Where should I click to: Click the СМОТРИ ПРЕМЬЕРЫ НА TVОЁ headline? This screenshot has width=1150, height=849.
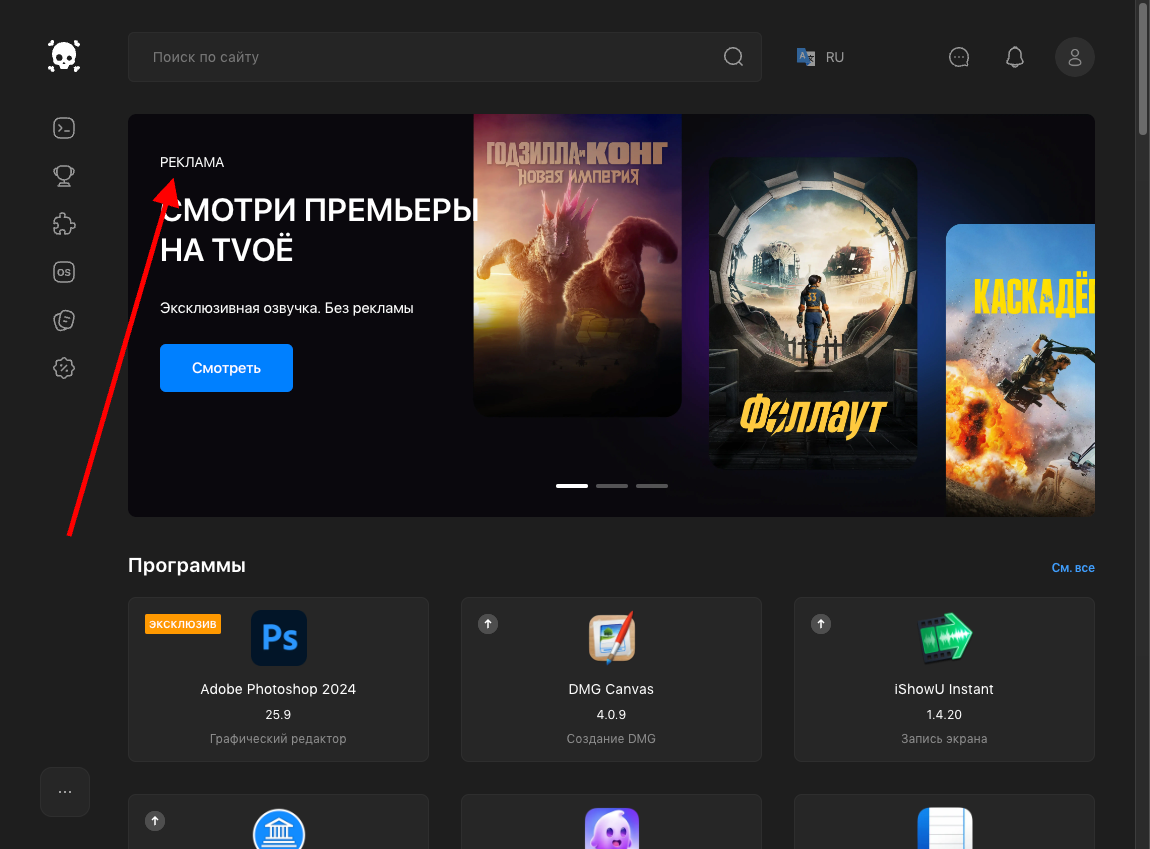[x=320, y=230]
